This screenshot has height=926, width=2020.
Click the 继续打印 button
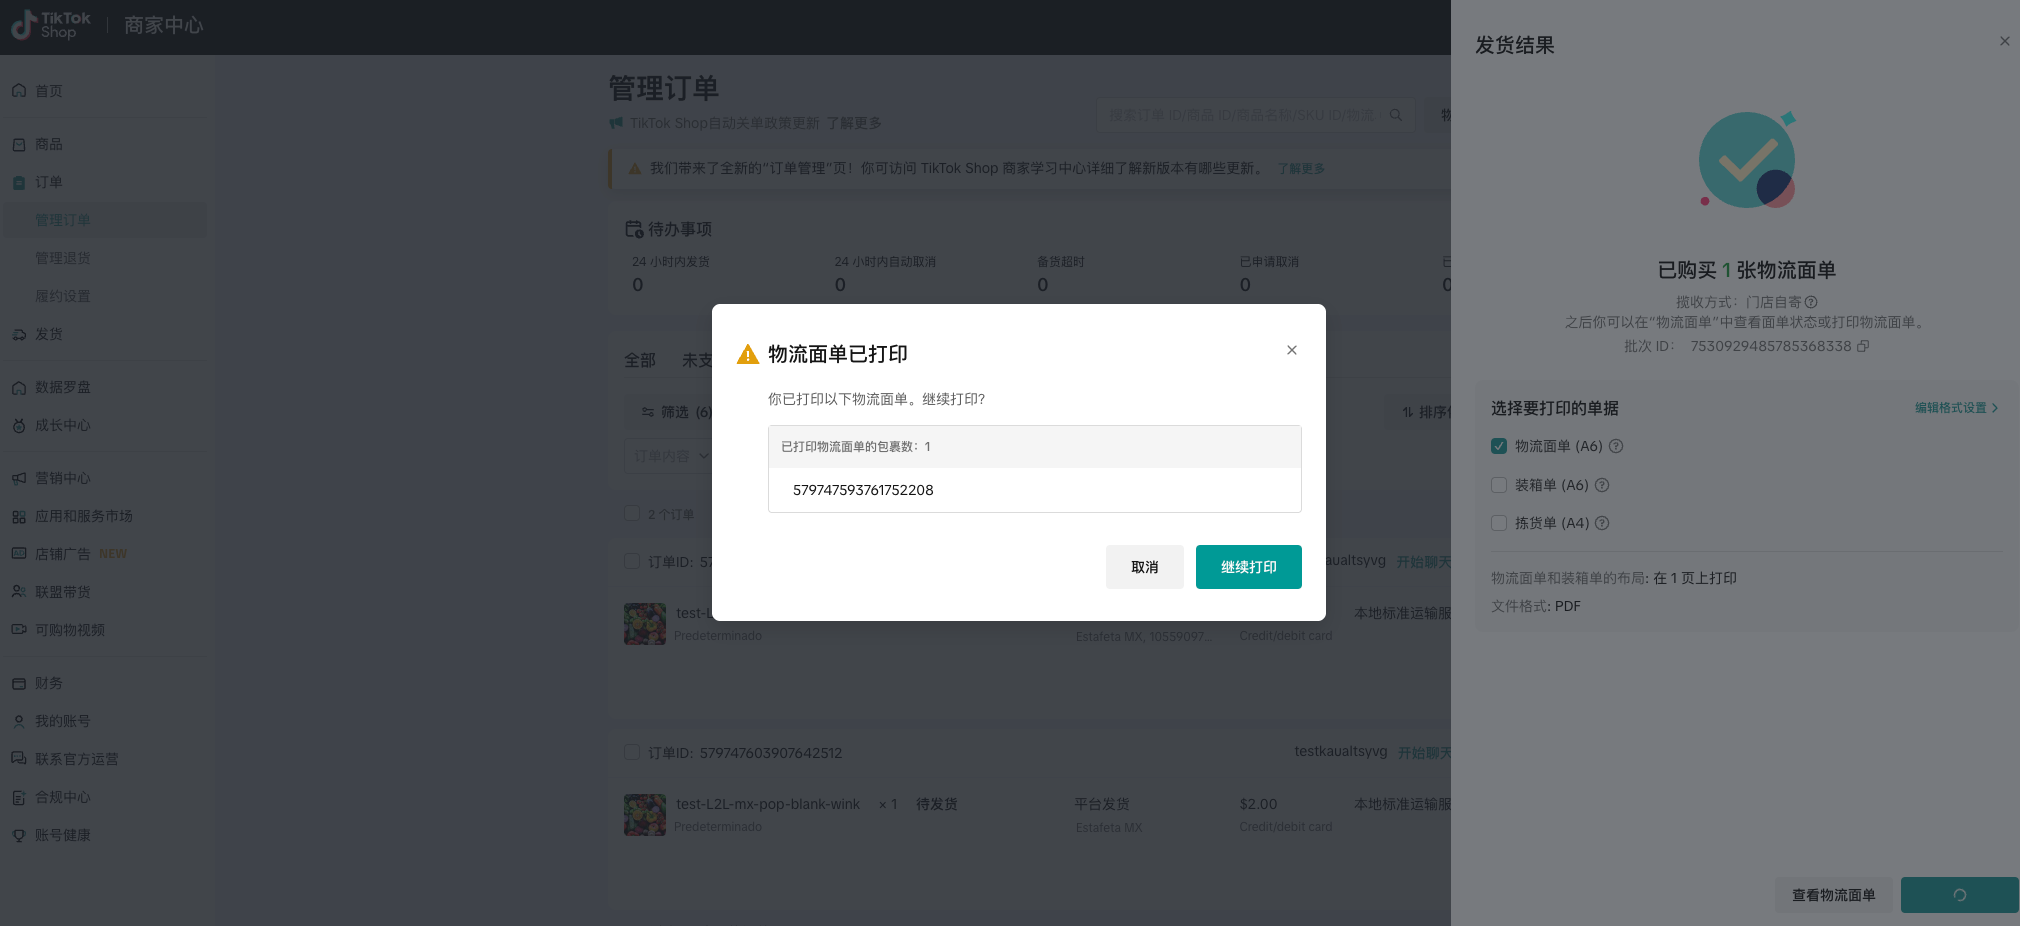click(1248, 567)
